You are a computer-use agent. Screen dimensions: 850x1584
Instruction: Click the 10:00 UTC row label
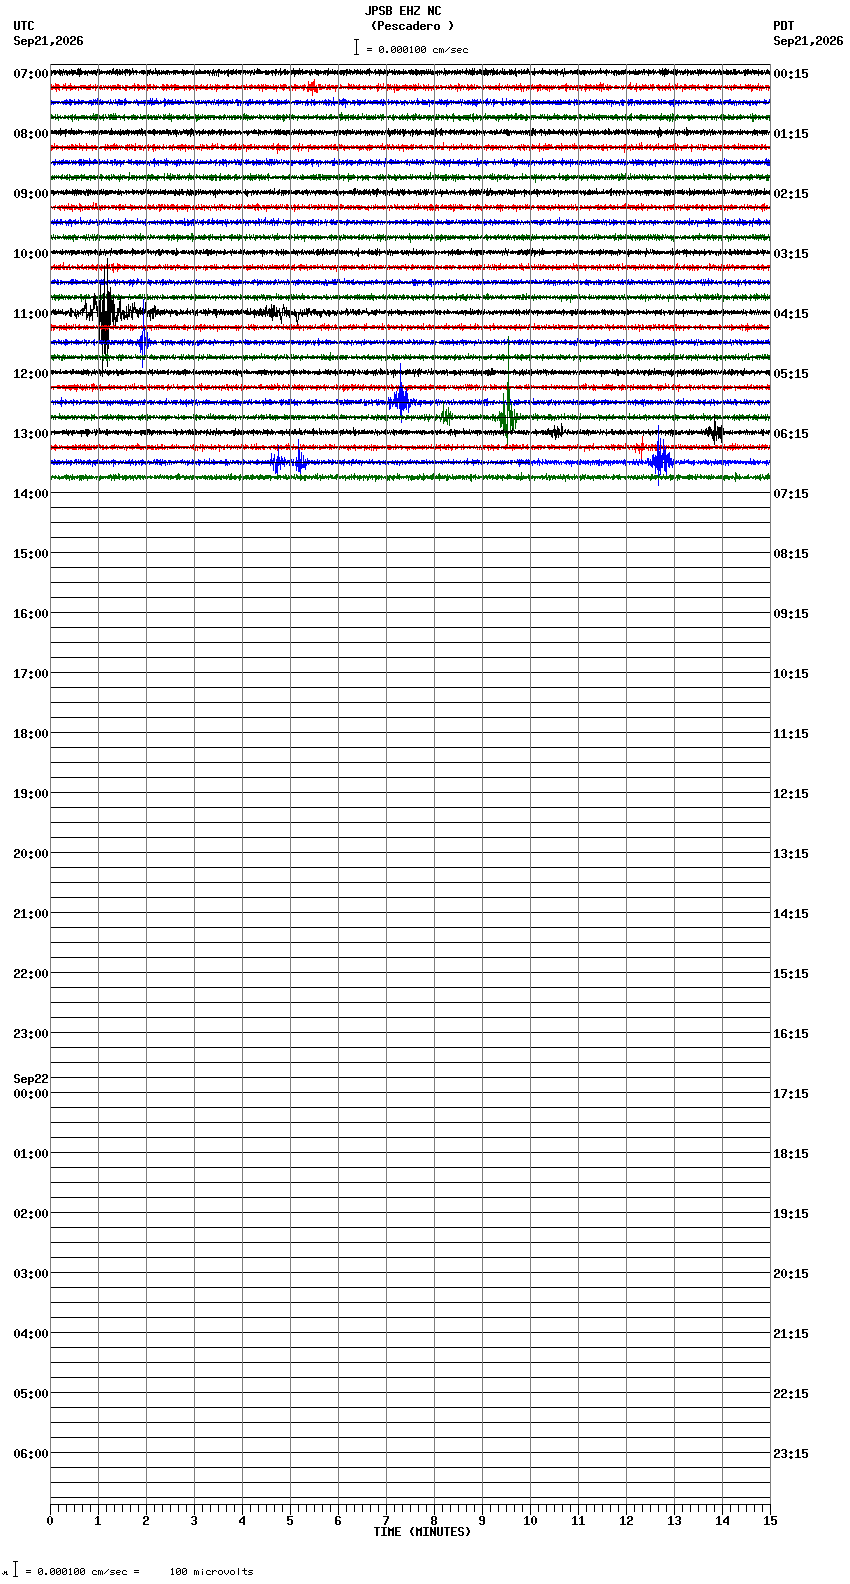[31, 254]
